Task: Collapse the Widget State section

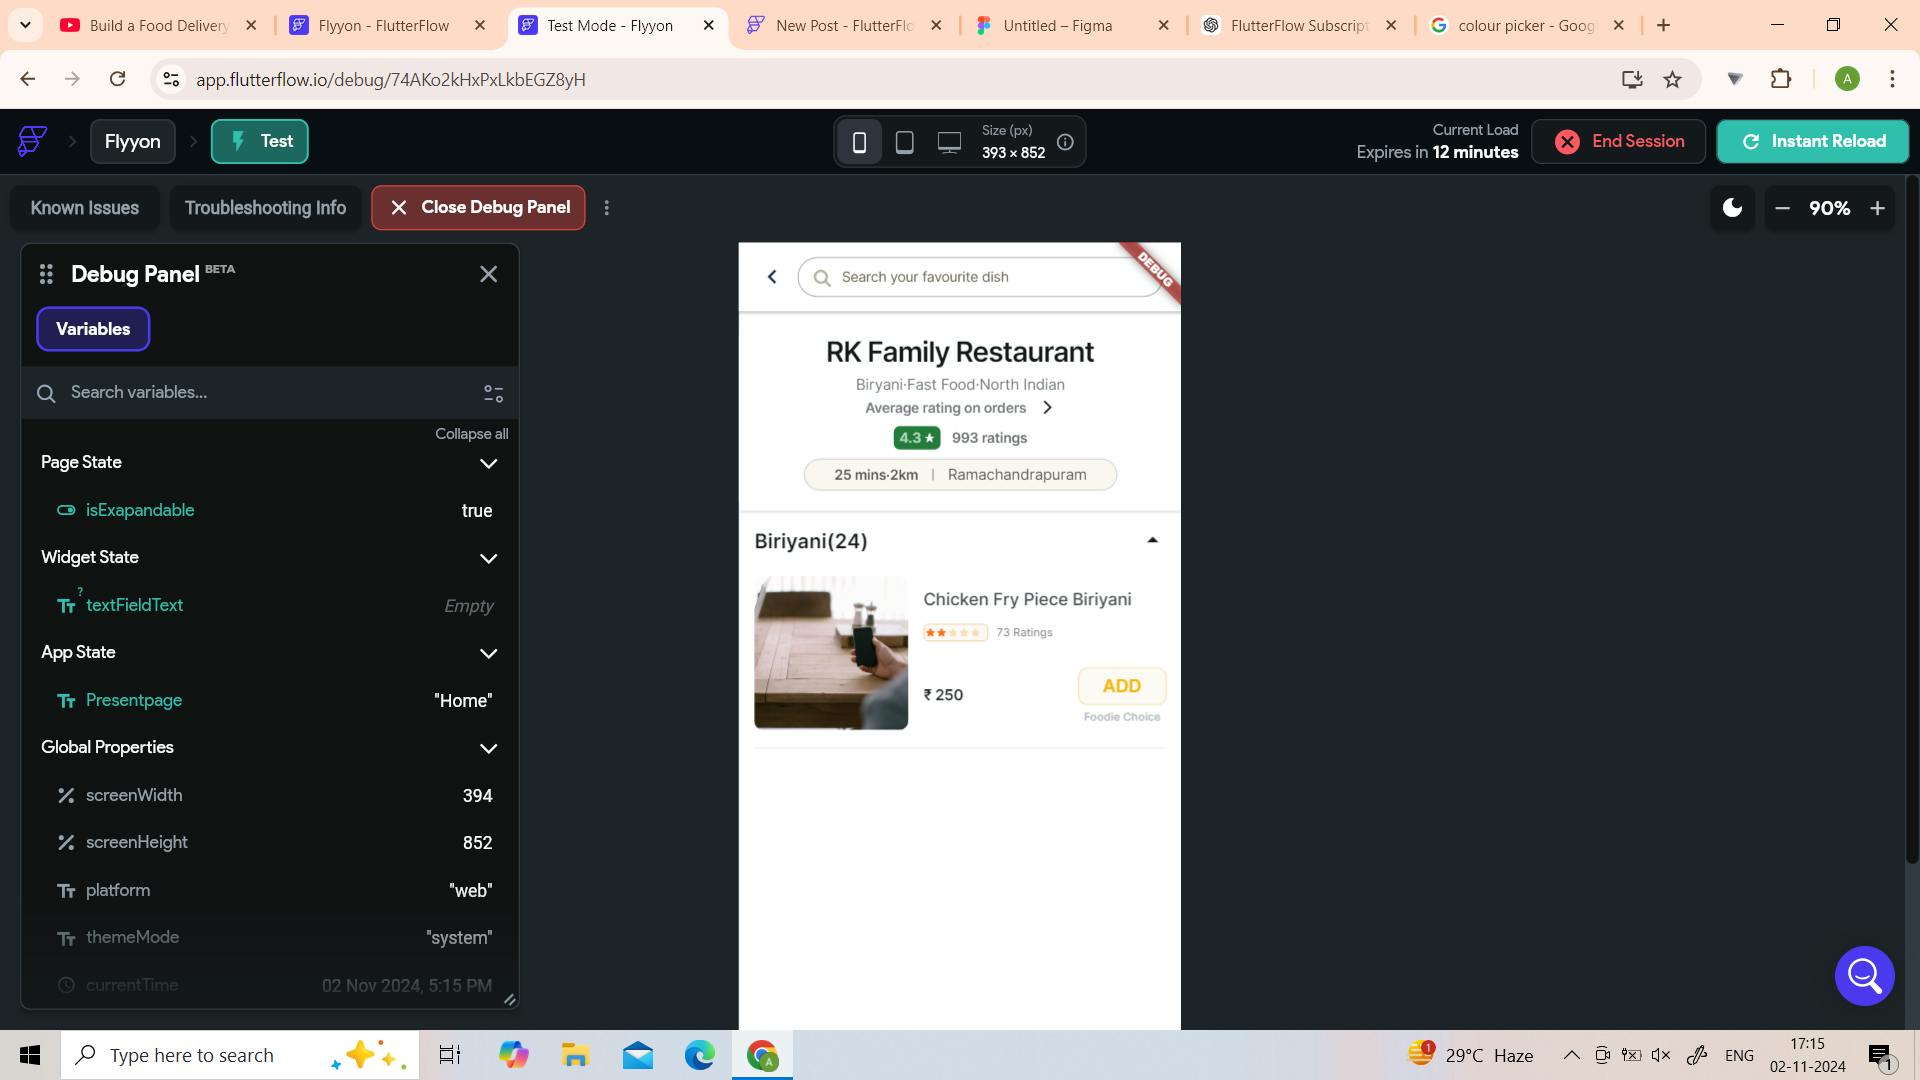Action: tap(488, 558)
